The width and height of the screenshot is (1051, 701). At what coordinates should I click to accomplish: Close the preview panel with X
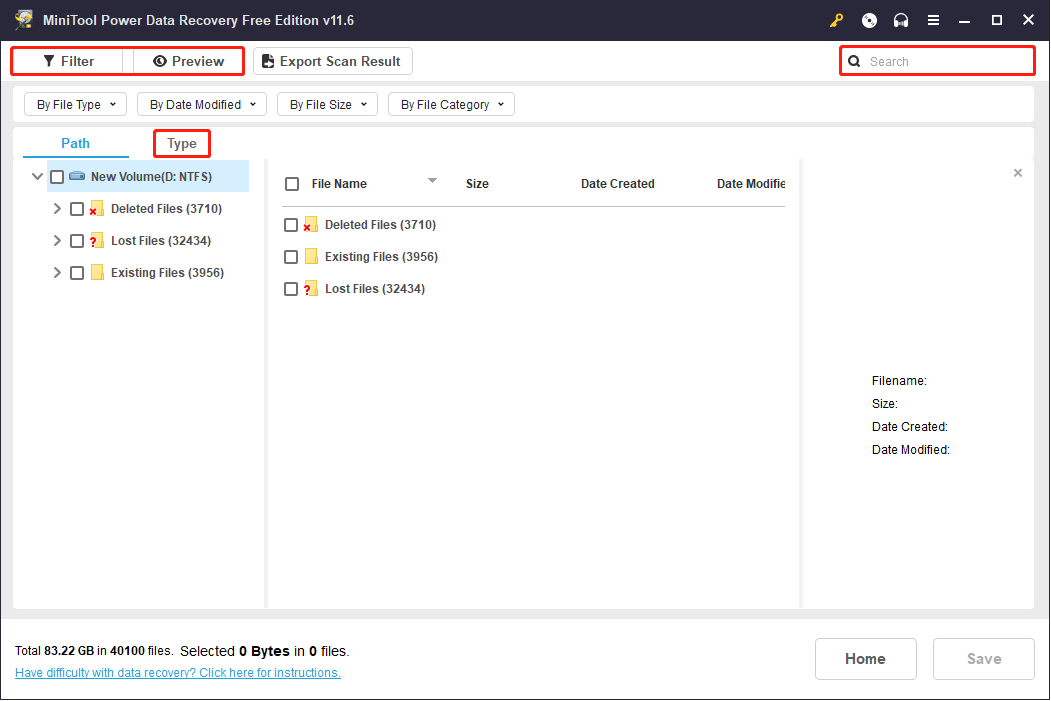click(x=1017, y=173)
